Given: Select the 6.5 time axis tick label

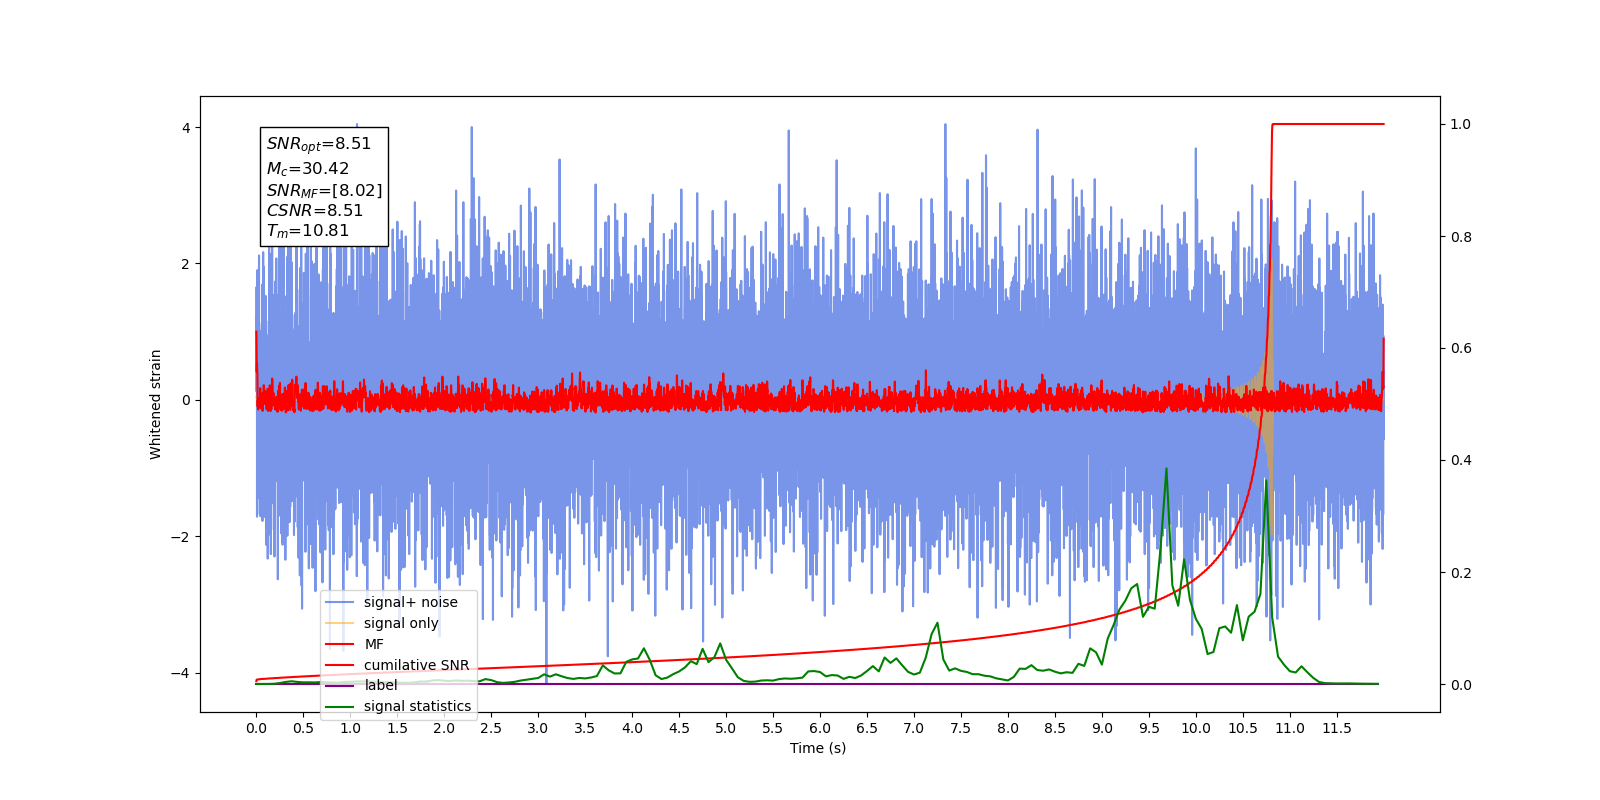Looking at the screenshot, I should pyautogui.click(x=867, y=728).
